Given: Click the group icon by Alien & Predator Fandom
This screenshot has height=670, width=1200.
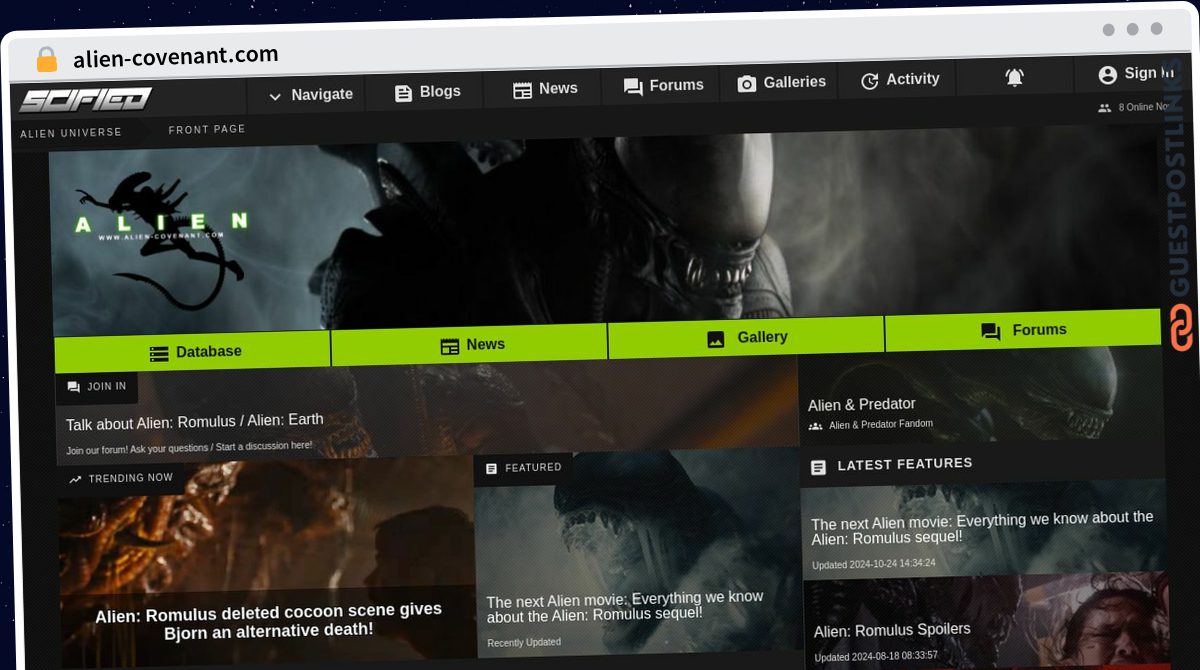Looking at the screenshot, I should [816, 426].
